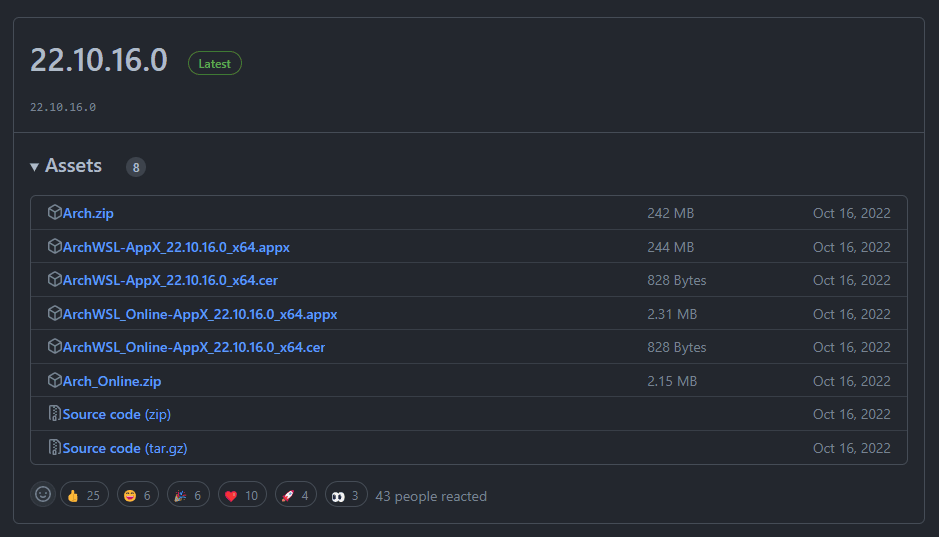Click the package icon beside ArchWSL_Online-AppX_22.10.16.0_x64.appx
Viewport: 939px width, 537px height.
tap(55, 314)
